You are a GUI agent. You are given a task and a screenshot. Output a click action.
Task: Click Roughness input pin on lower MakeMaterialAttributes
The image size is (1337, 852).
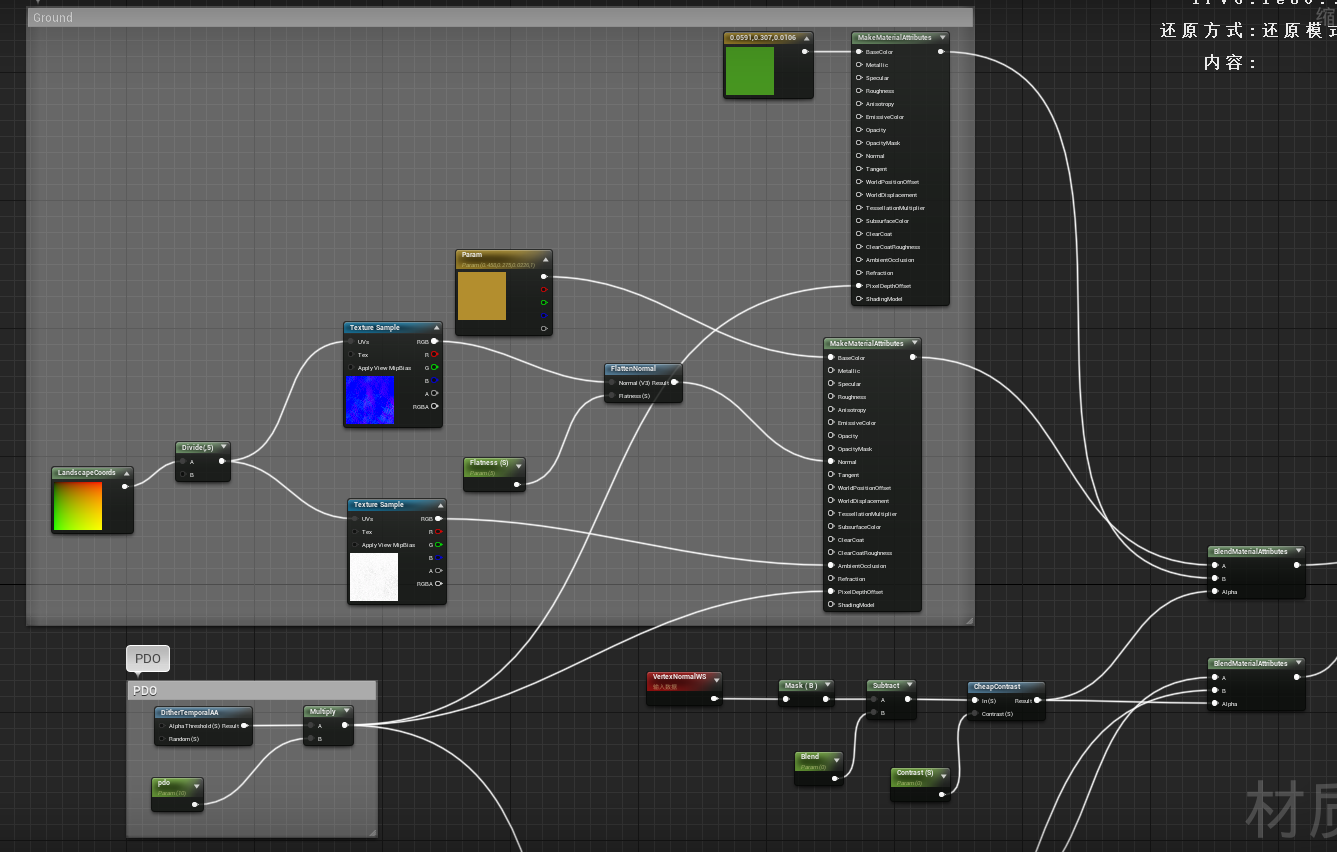point(831,397)
